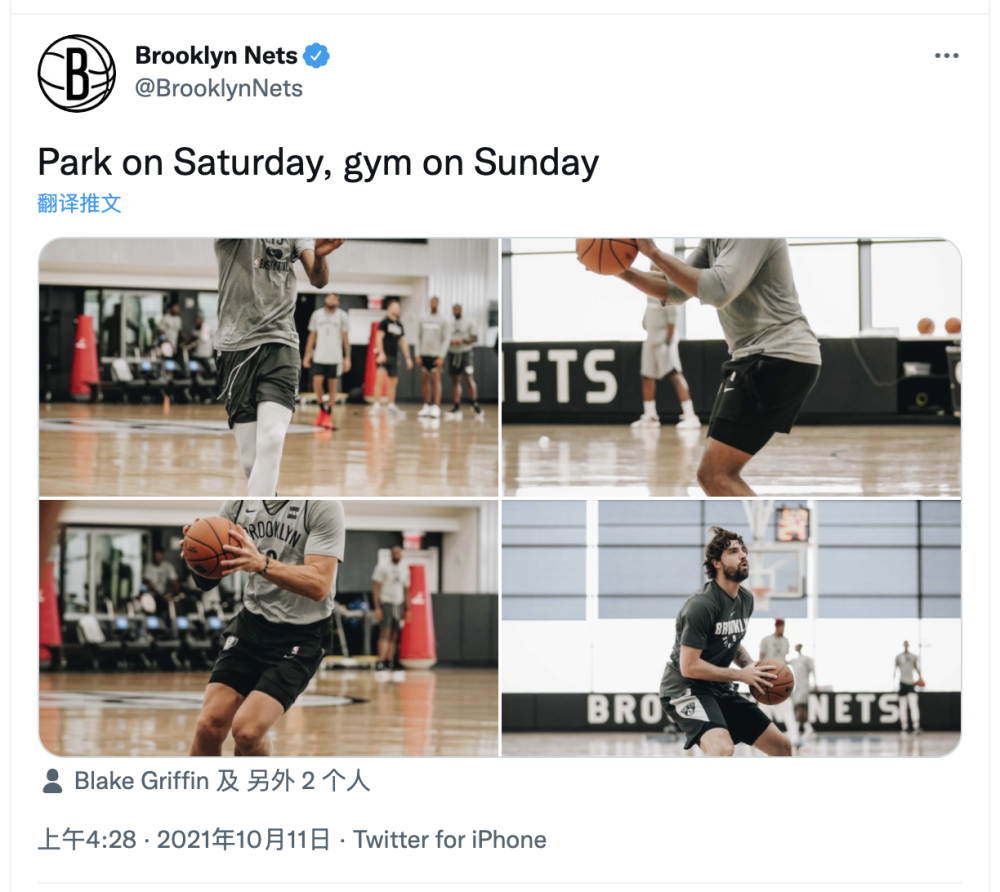This screenshot has height=892, width=1000.
Task: Open bottom-right photo of bearded player
Action: [732, 628]
